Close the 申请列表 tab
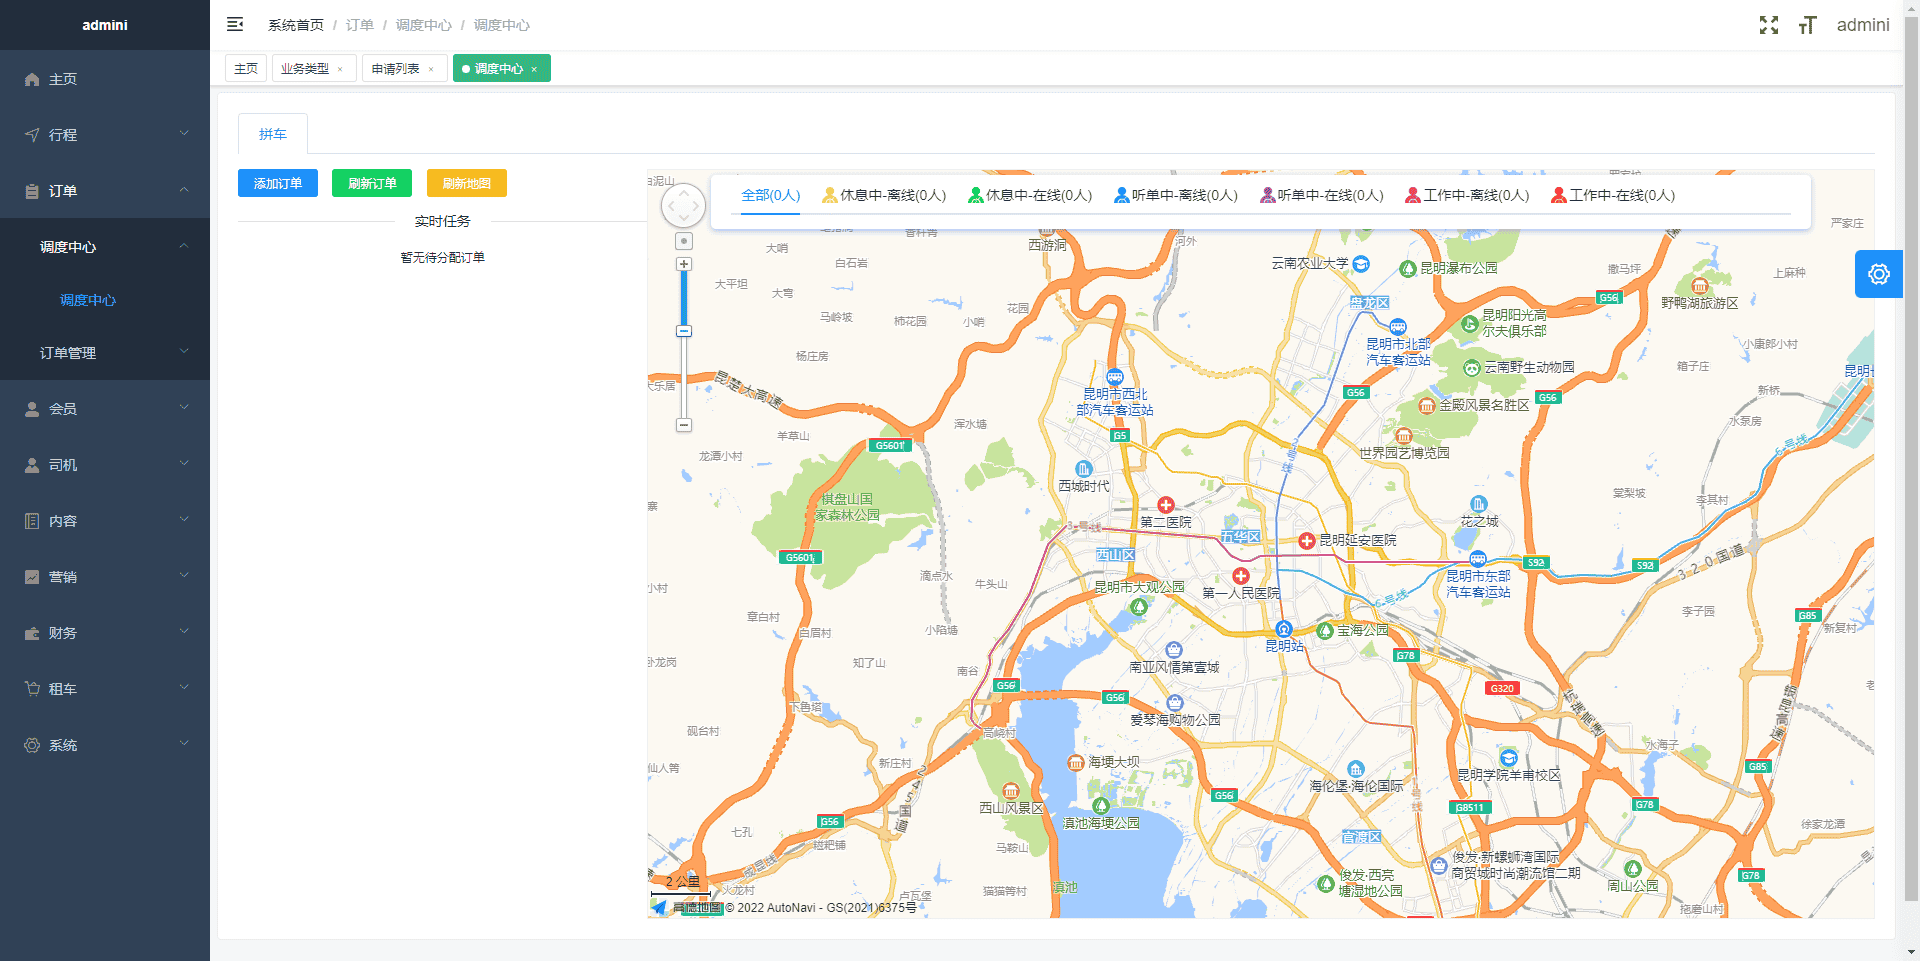The width and height of the screenshot is (1920, 961). (x=431, y=69)
